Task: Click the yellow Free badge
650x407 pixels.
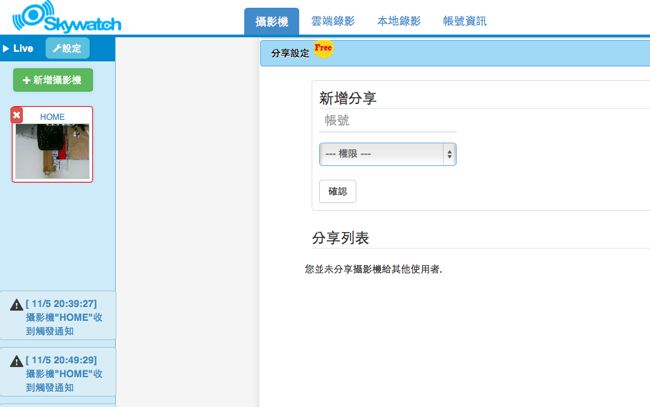Action: [323, 47]
